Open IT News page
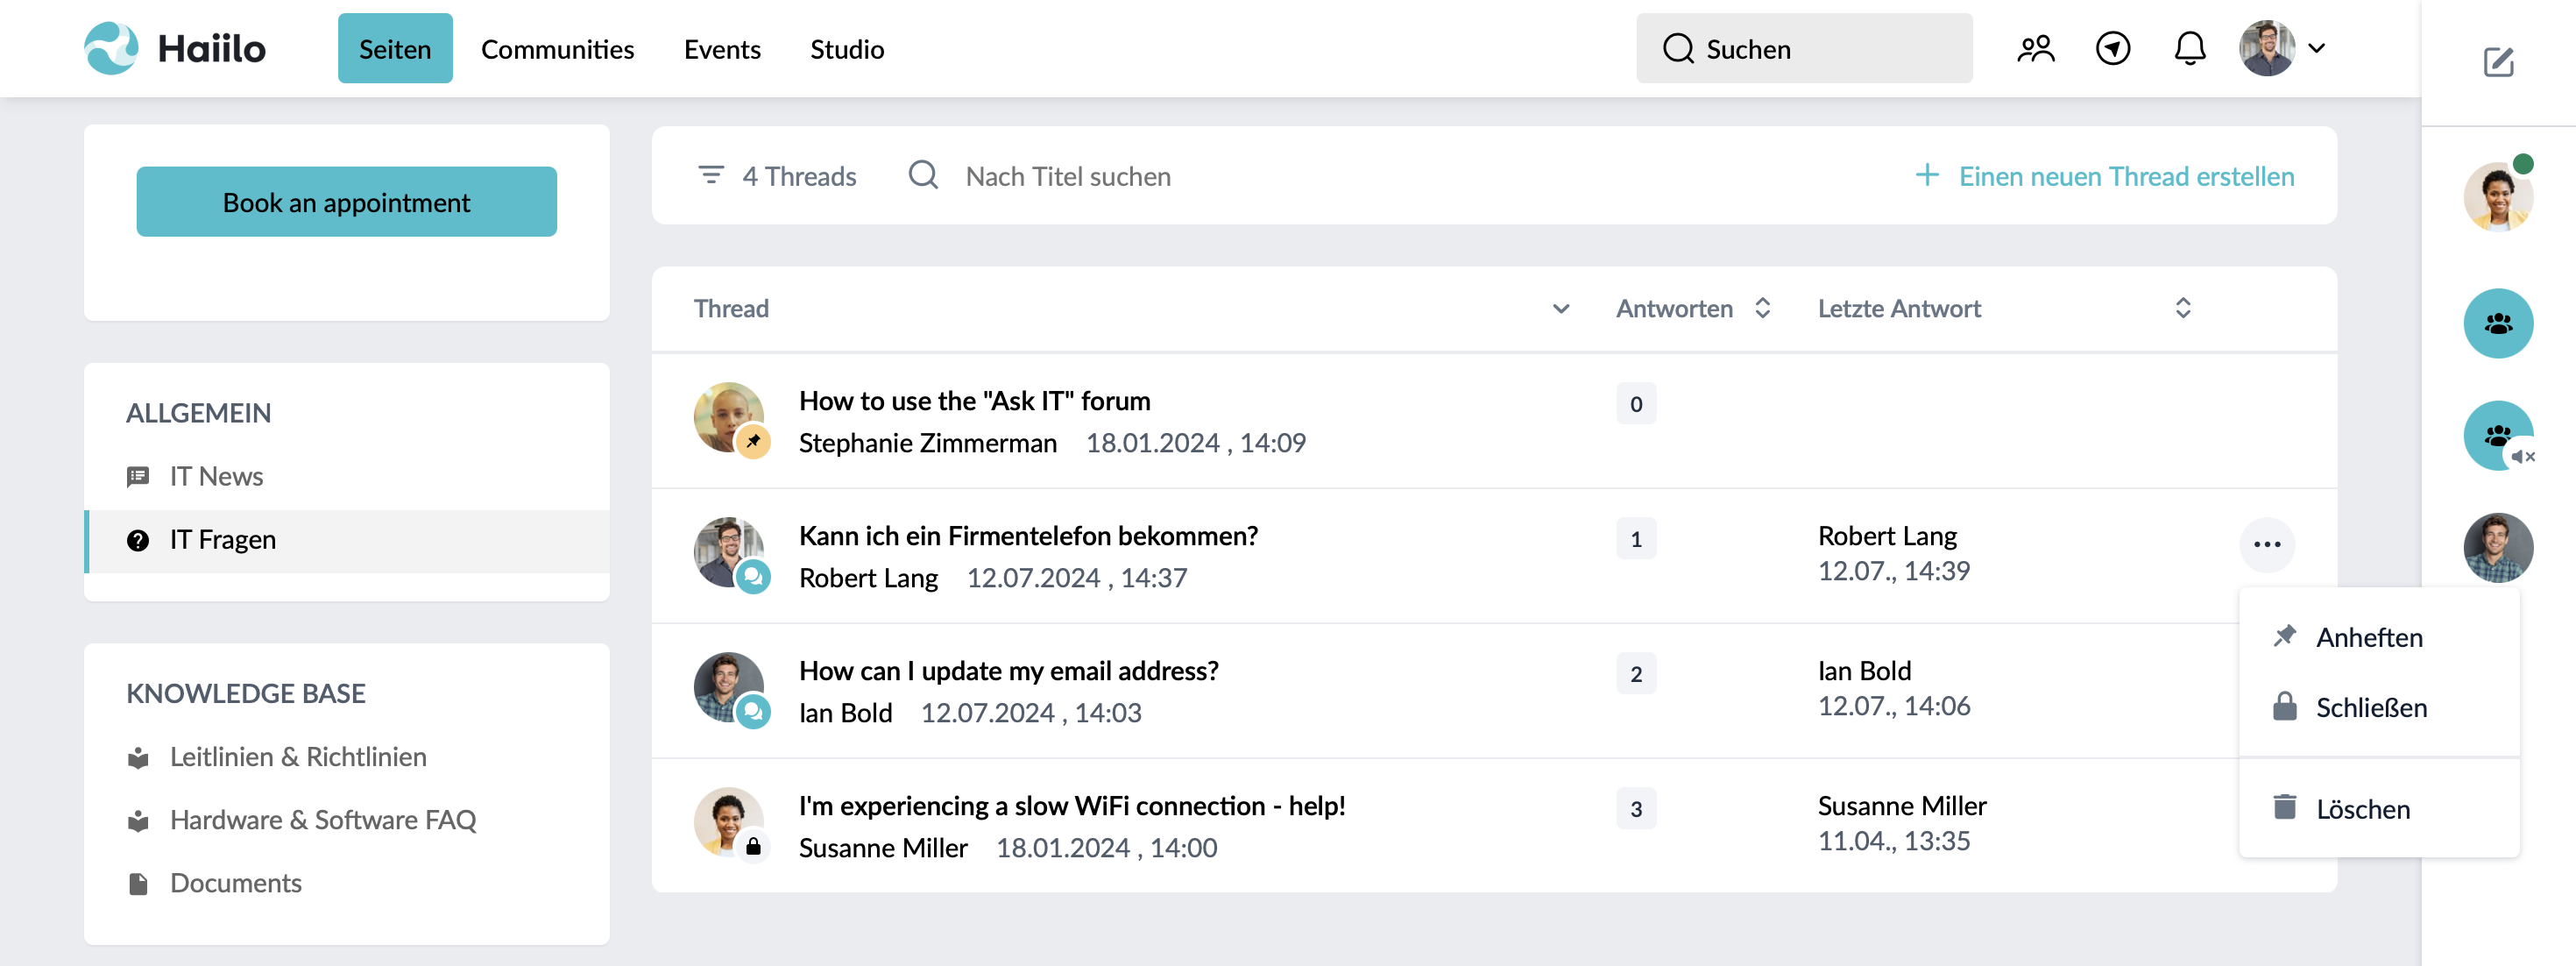2576x966 pixels. coord(347,476)
